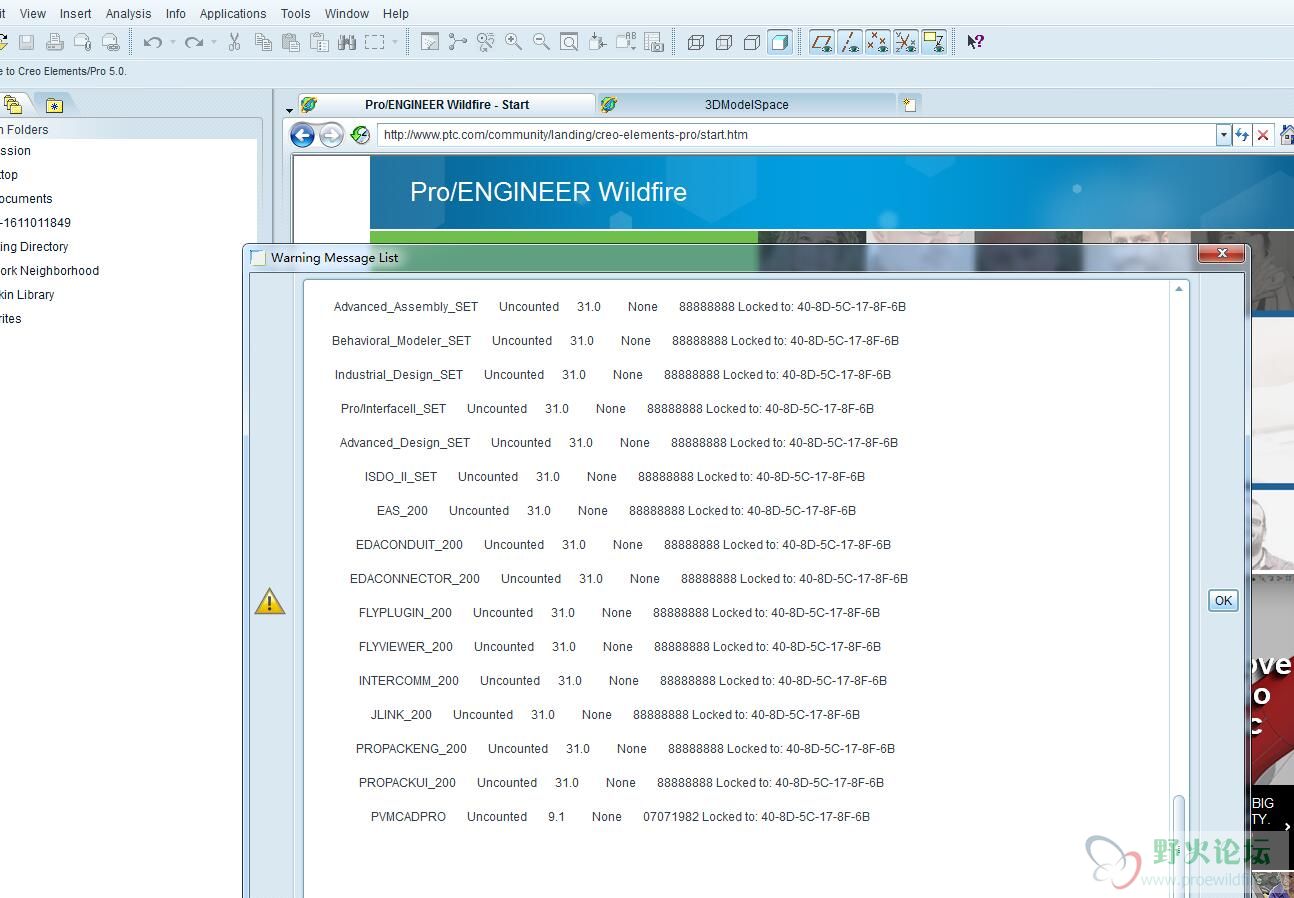Click the send-with-attachment toolbar icon

[x=83, y=42]
